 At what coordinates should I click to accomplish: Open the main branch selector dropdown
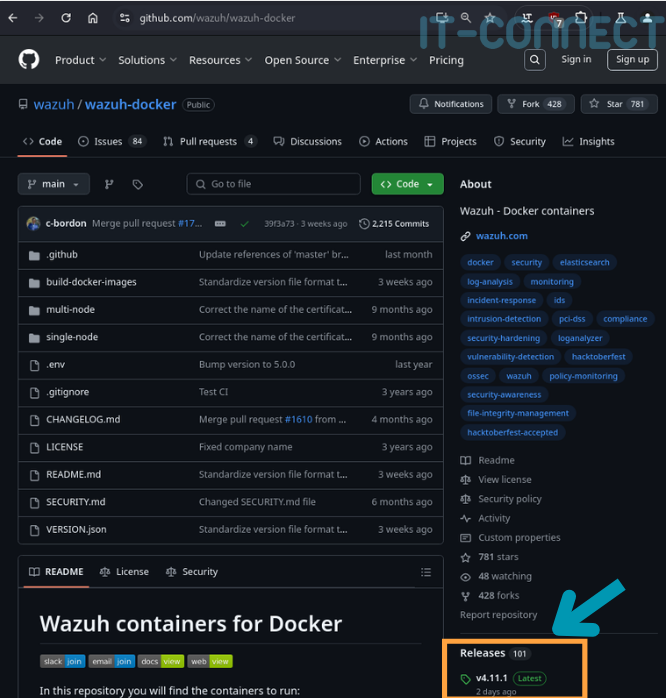point(54,184)
